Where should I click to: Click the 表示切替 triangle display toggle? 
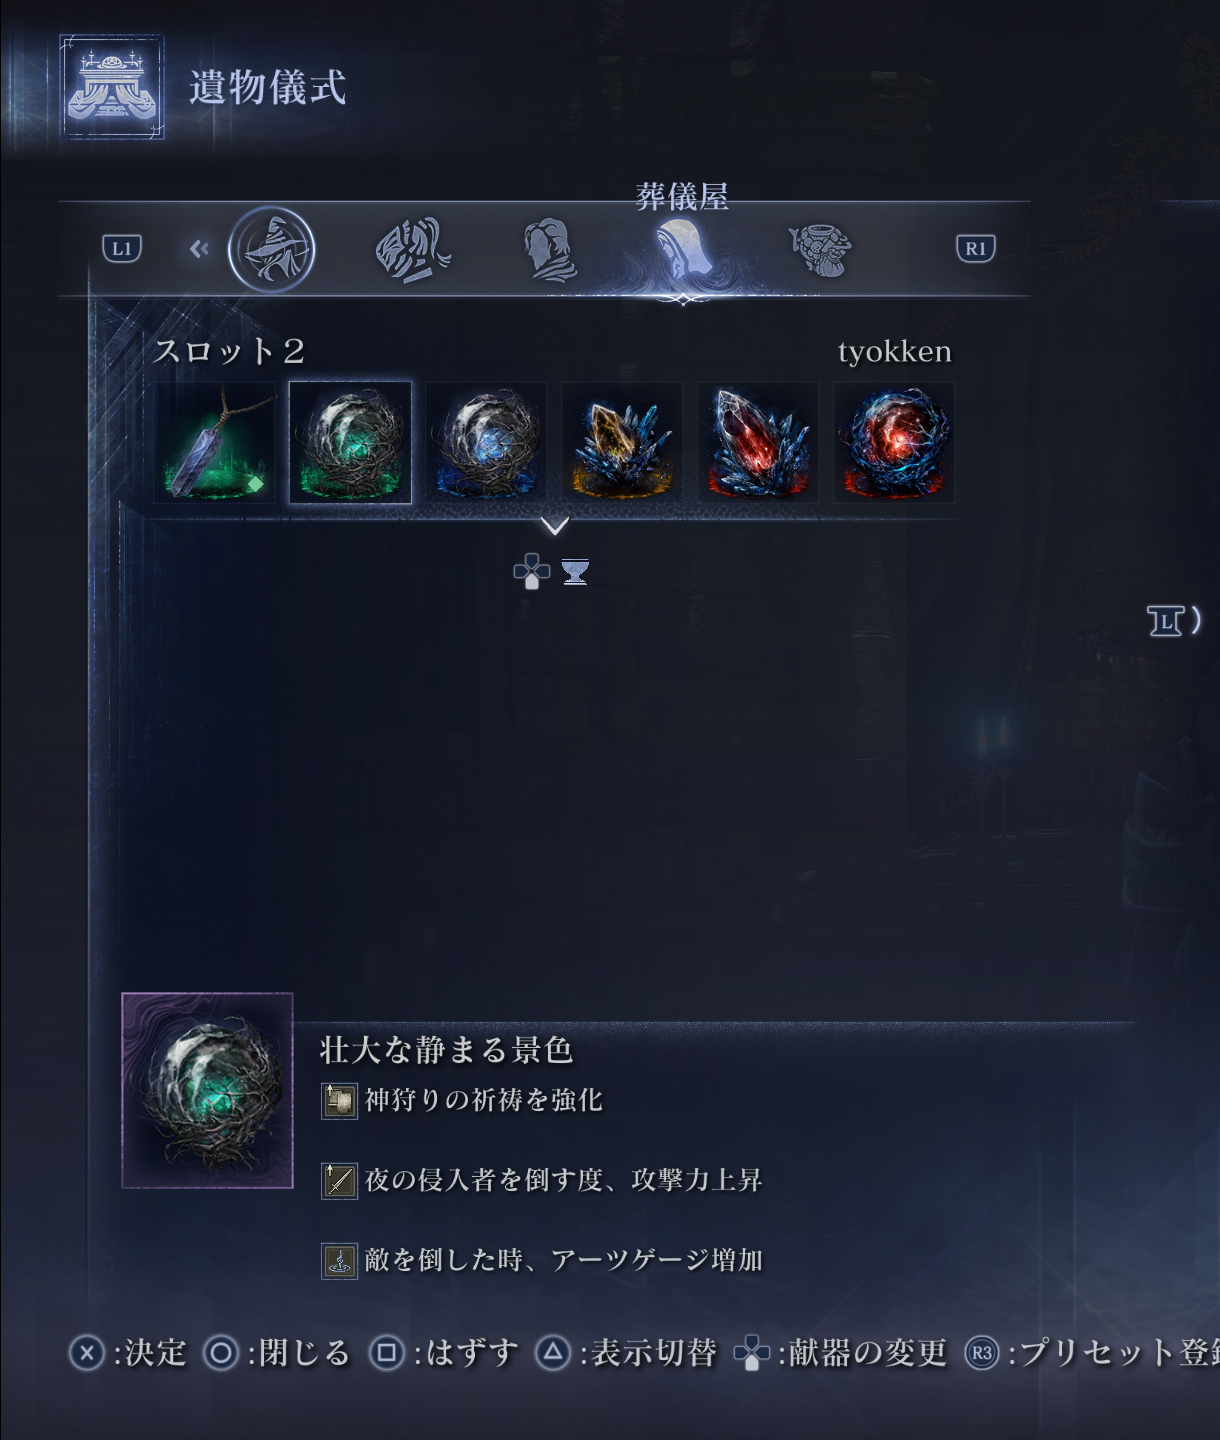point(628,1353)
